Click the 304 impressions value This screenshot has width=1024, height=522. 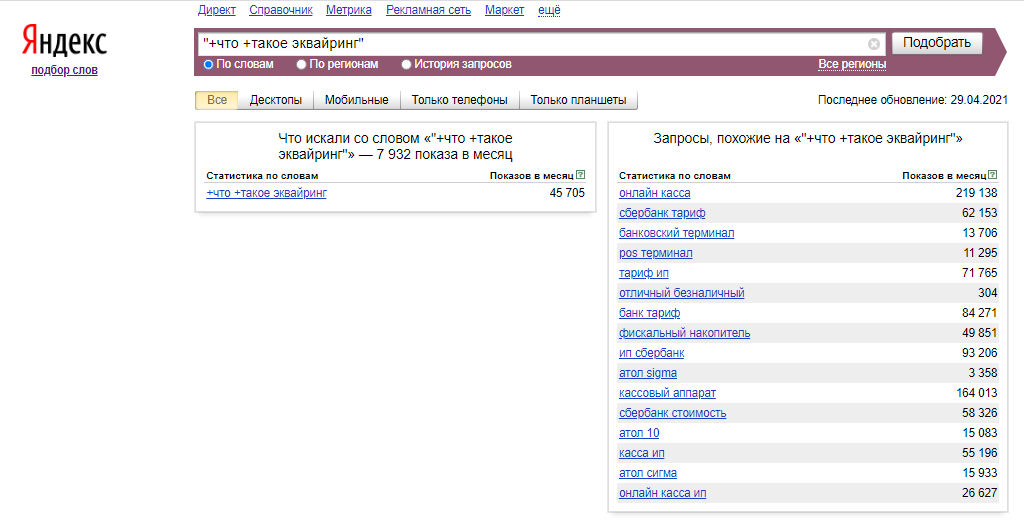987,293
